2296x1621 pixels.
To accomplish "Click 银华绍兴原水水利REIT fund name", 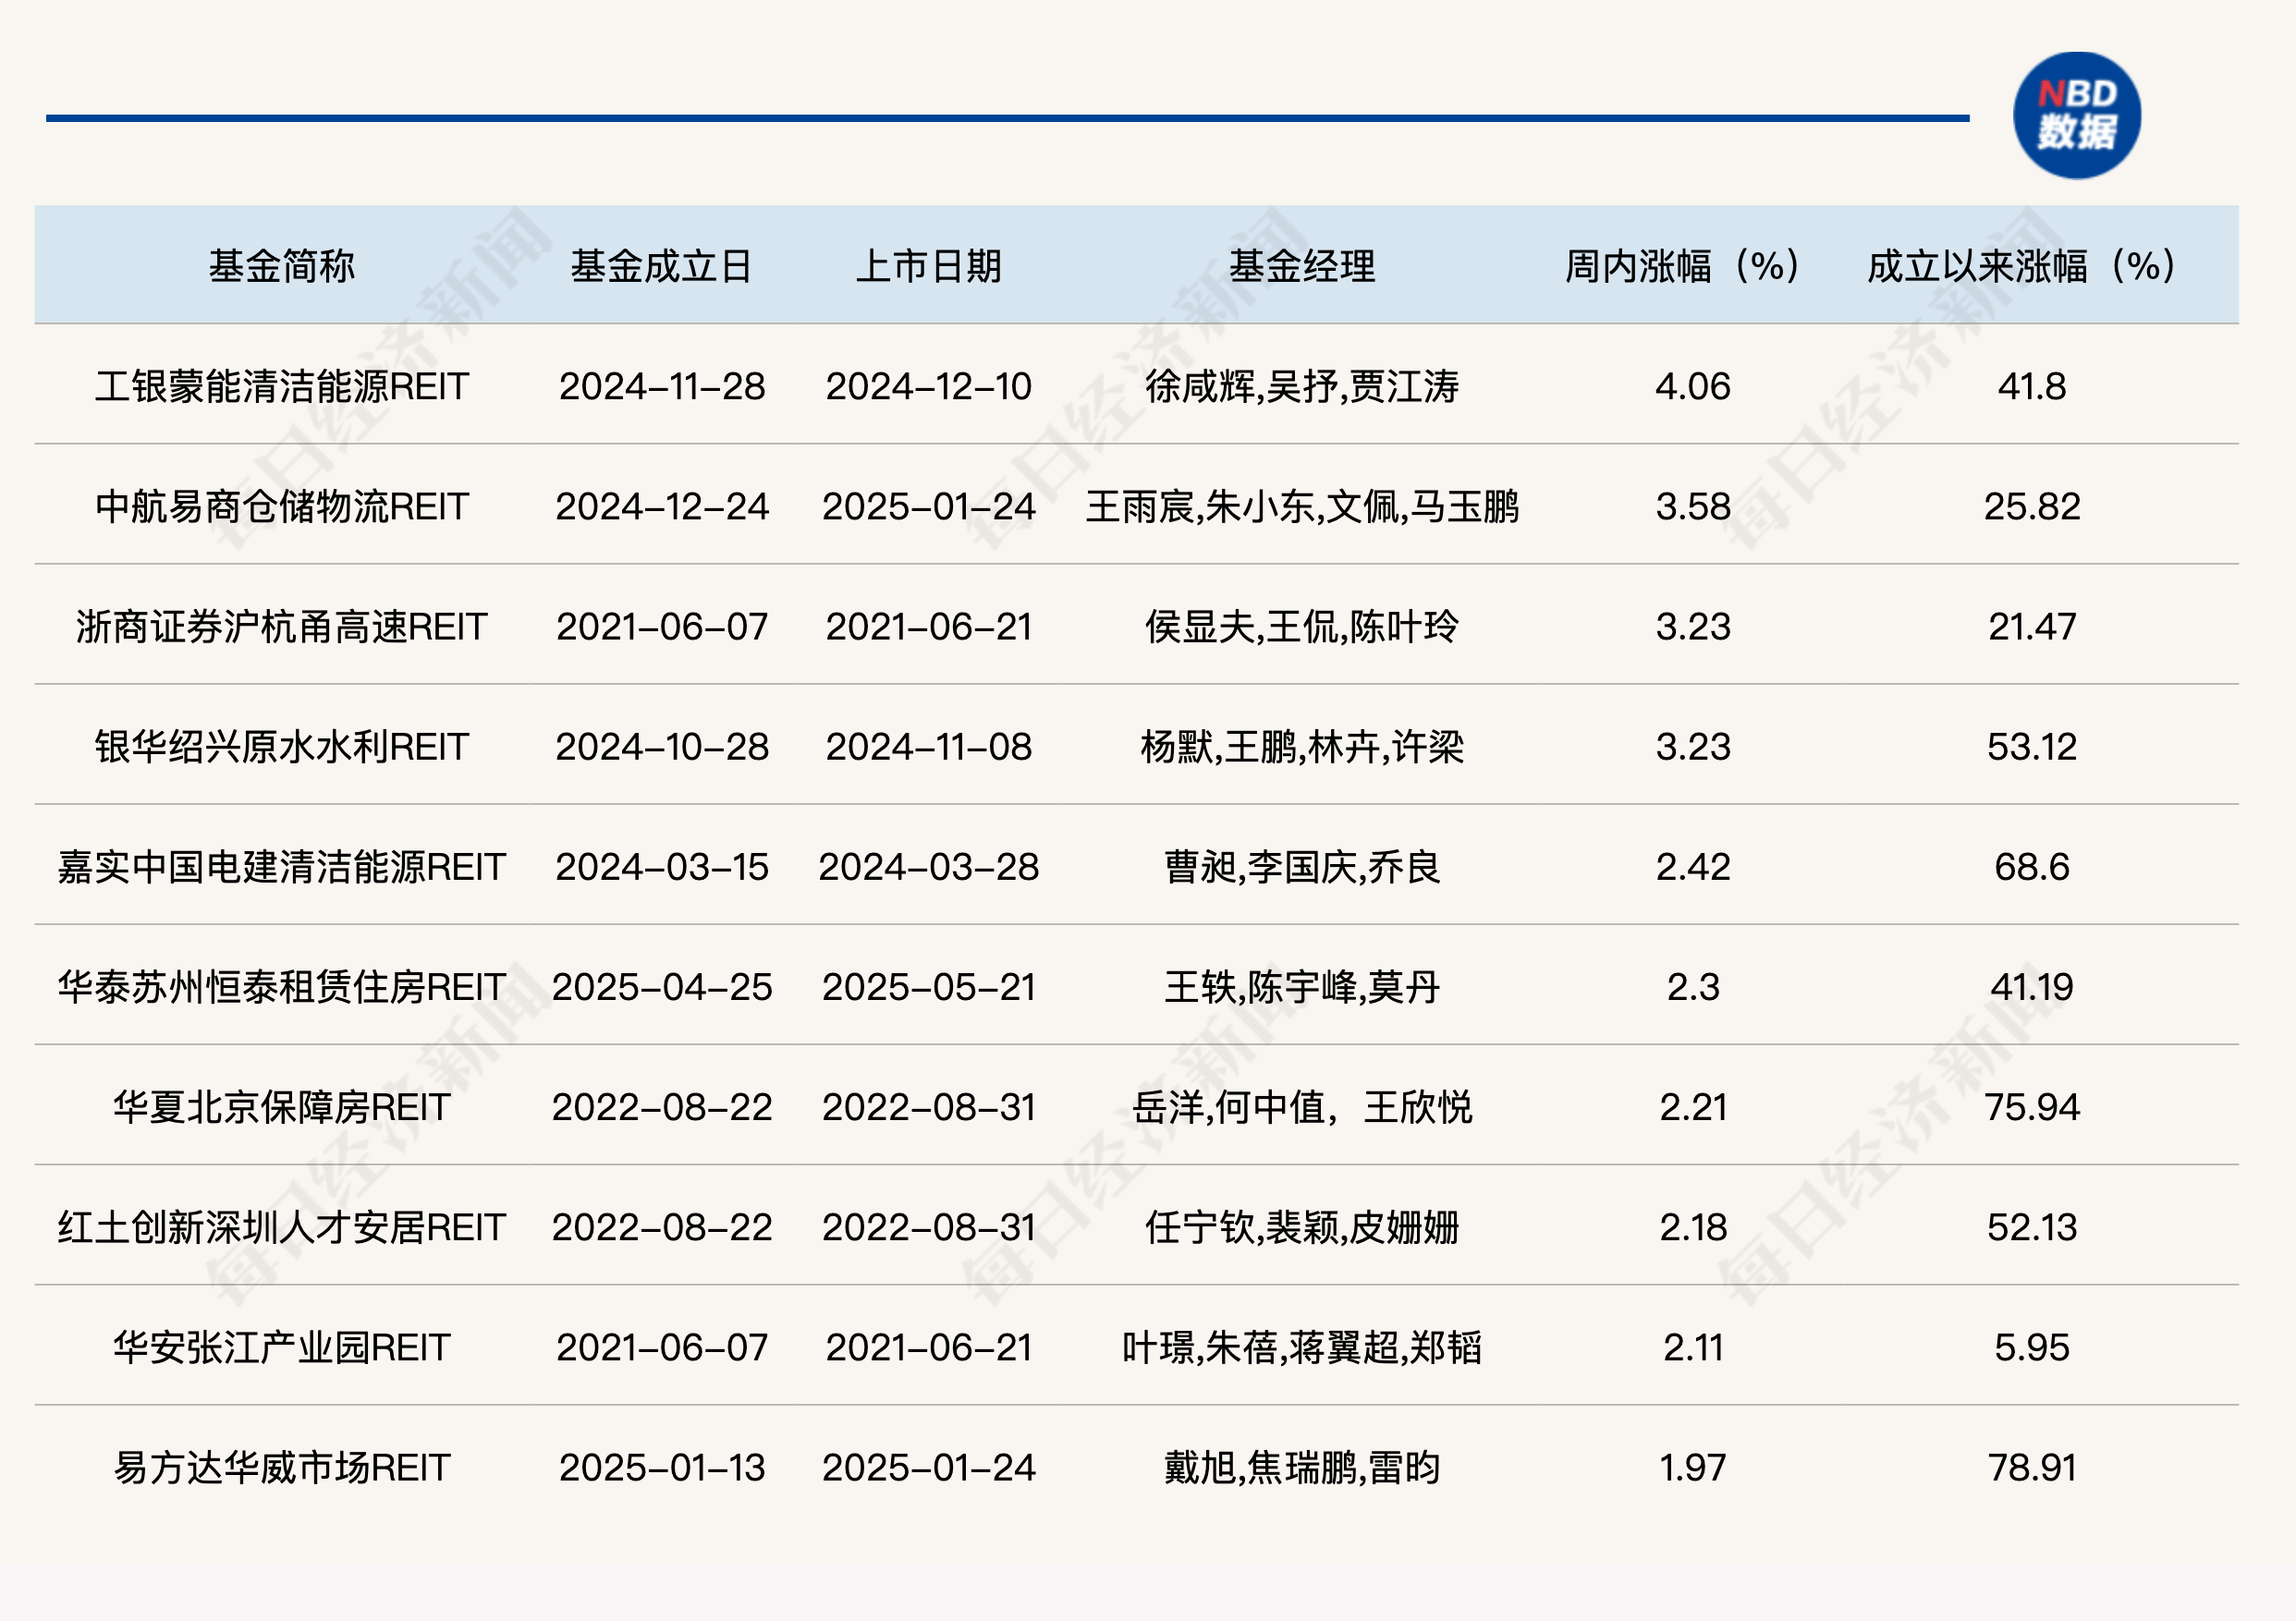I will click(281, 747).
